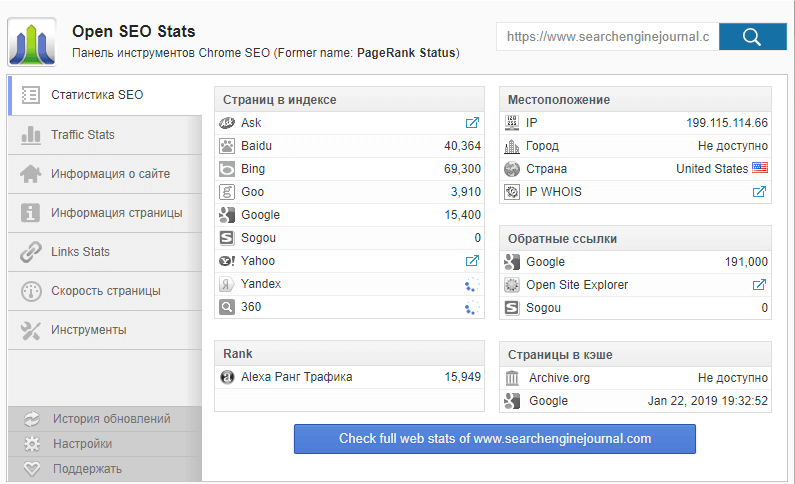
Task: Open the Инструменты tab
Action: 105,330
